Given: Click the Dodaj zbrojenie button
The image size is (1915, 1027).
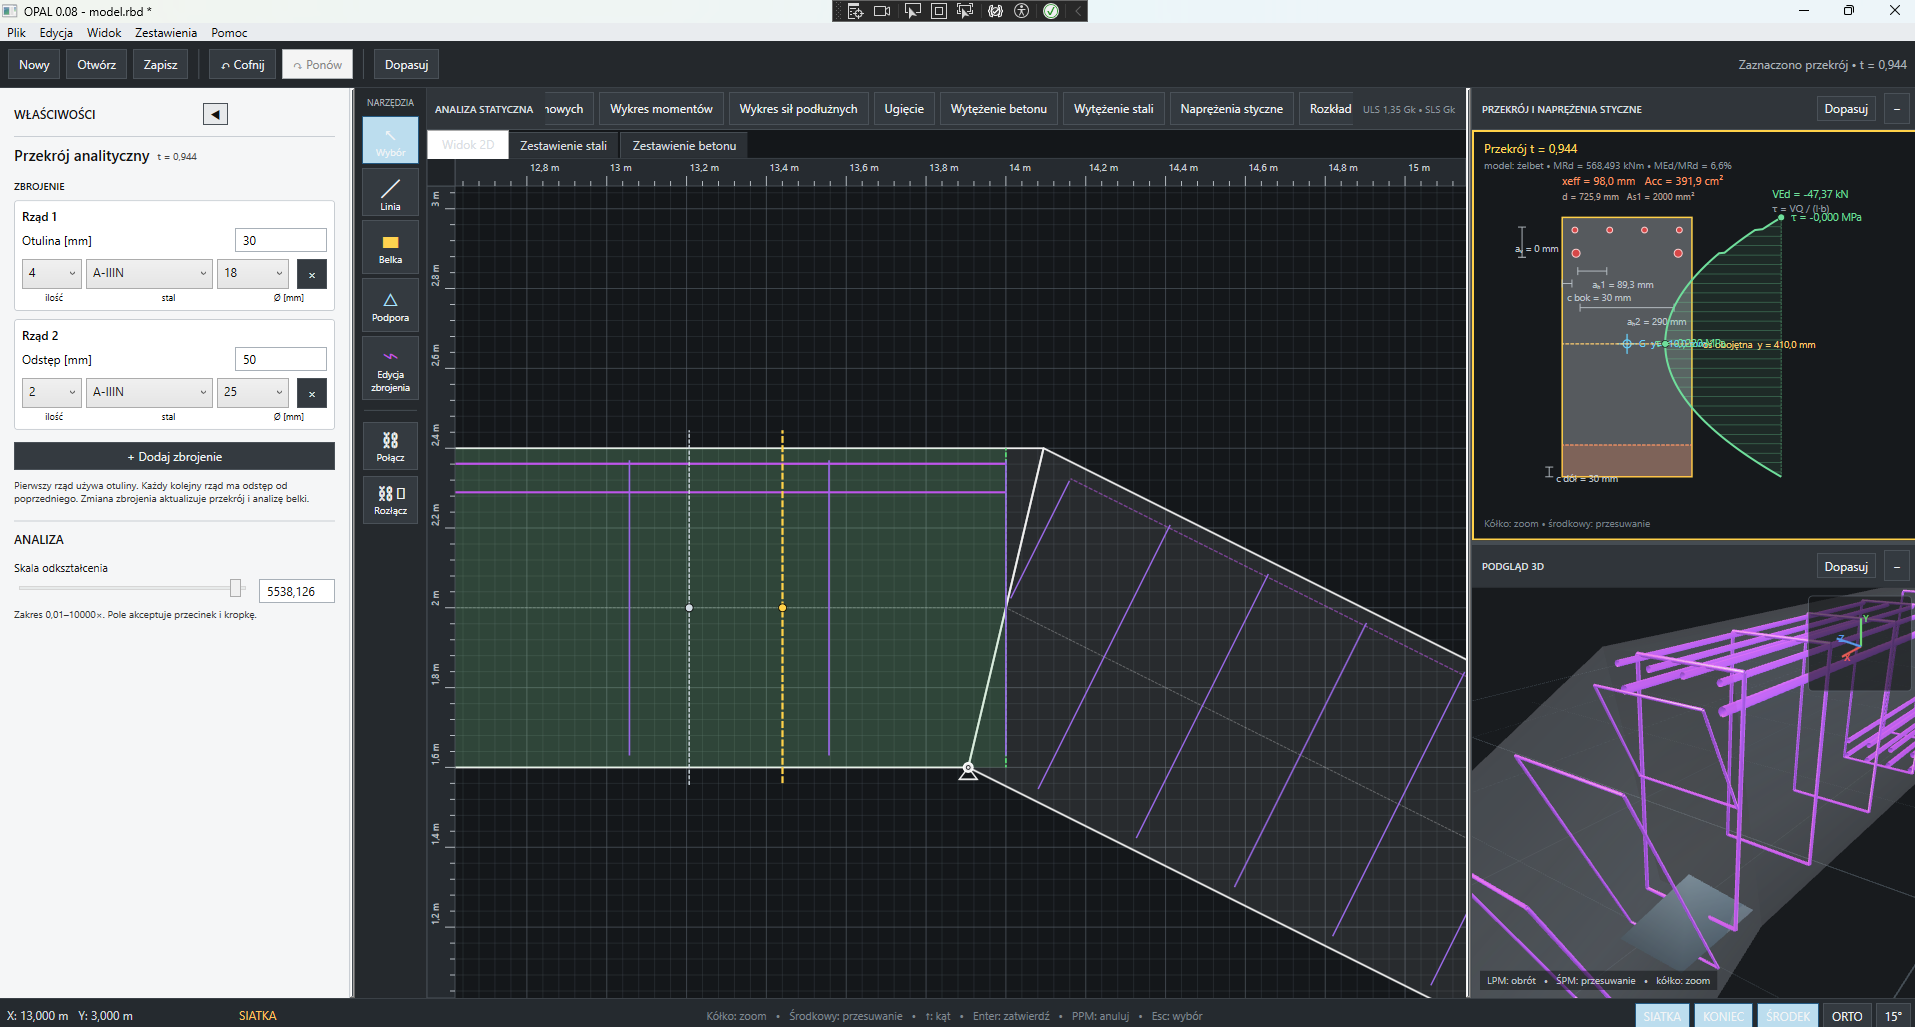Looking at the screenshot, I should (x=174, y=456).
